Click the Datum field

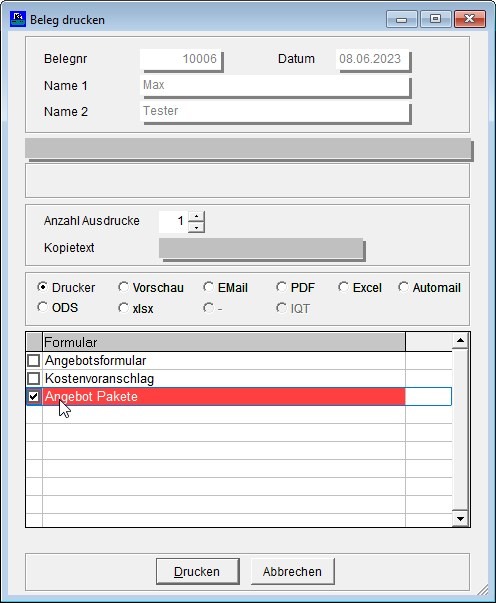[x=372, y=59]
